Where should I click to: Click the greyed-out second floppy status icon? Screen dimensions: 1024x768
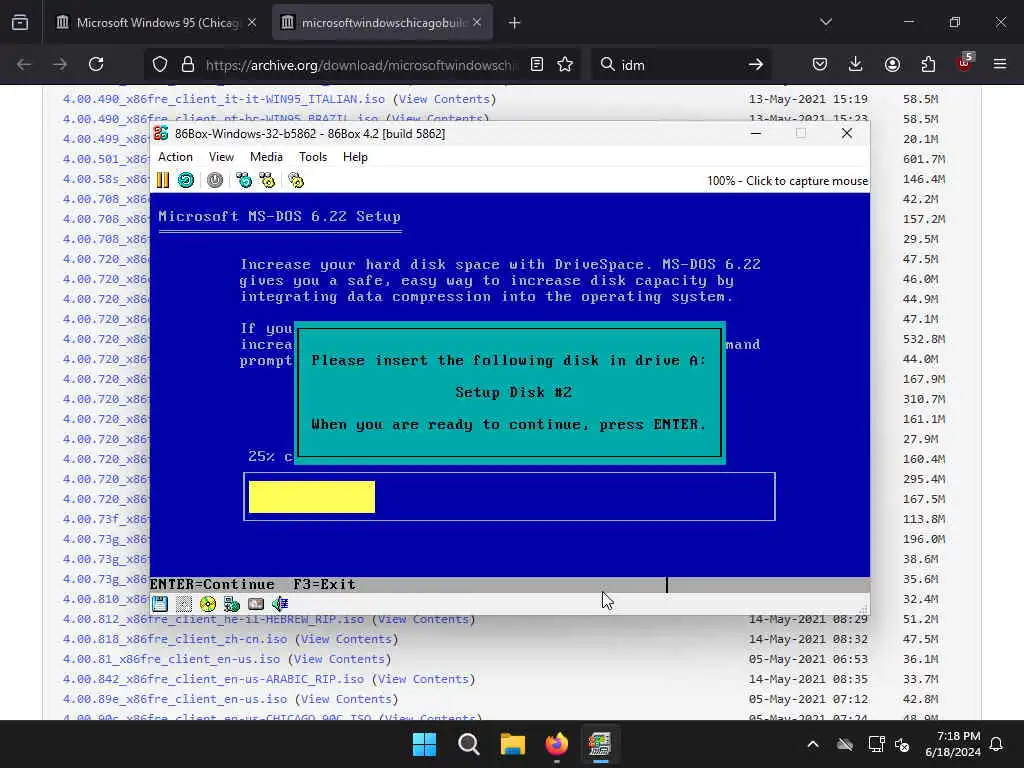[x=184, y=604]
